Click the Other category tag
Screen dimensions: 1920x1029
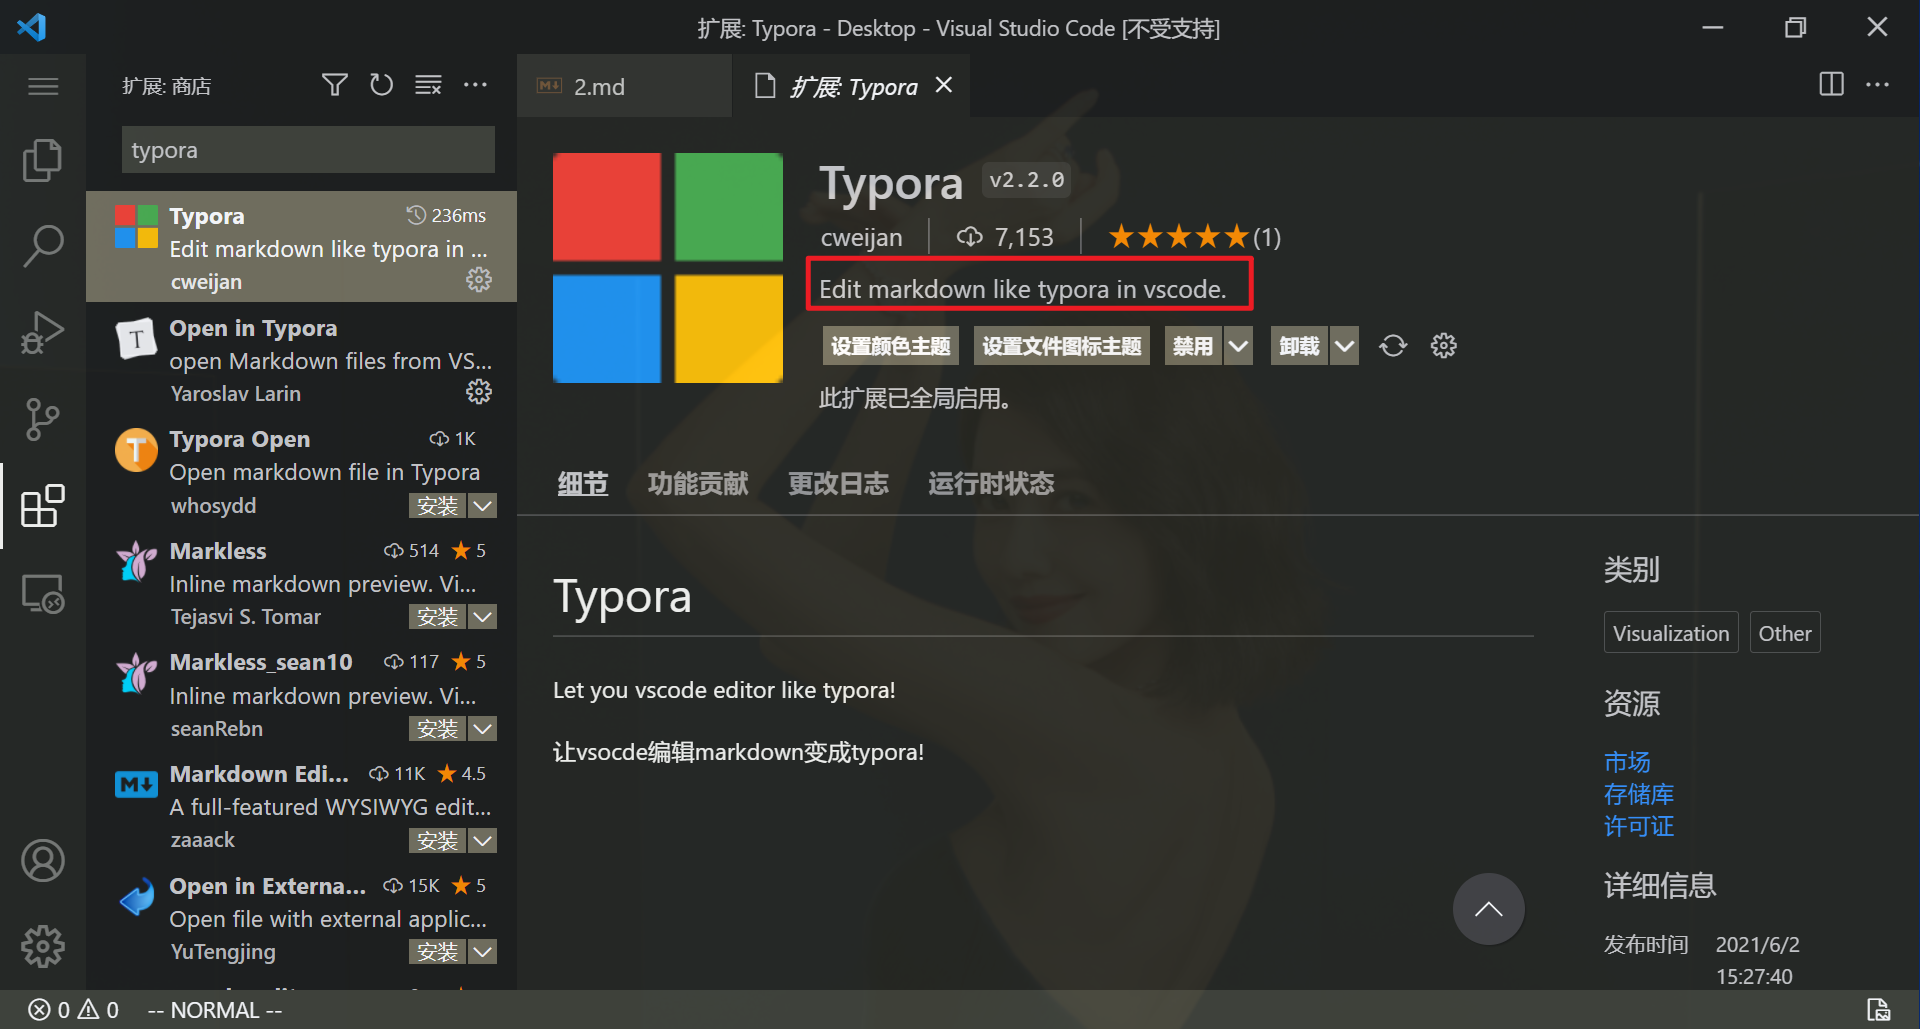point(1785,633)
